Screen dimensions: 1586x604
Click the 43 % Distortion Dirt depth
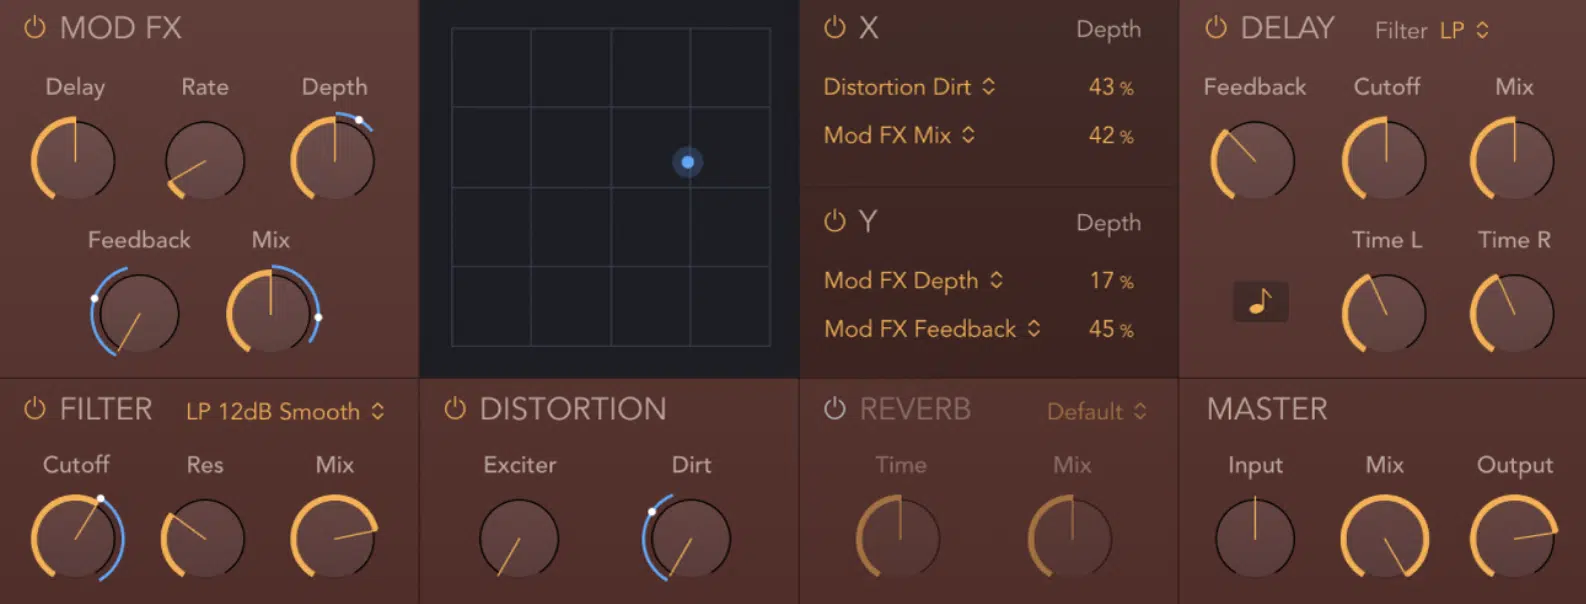1110,87
